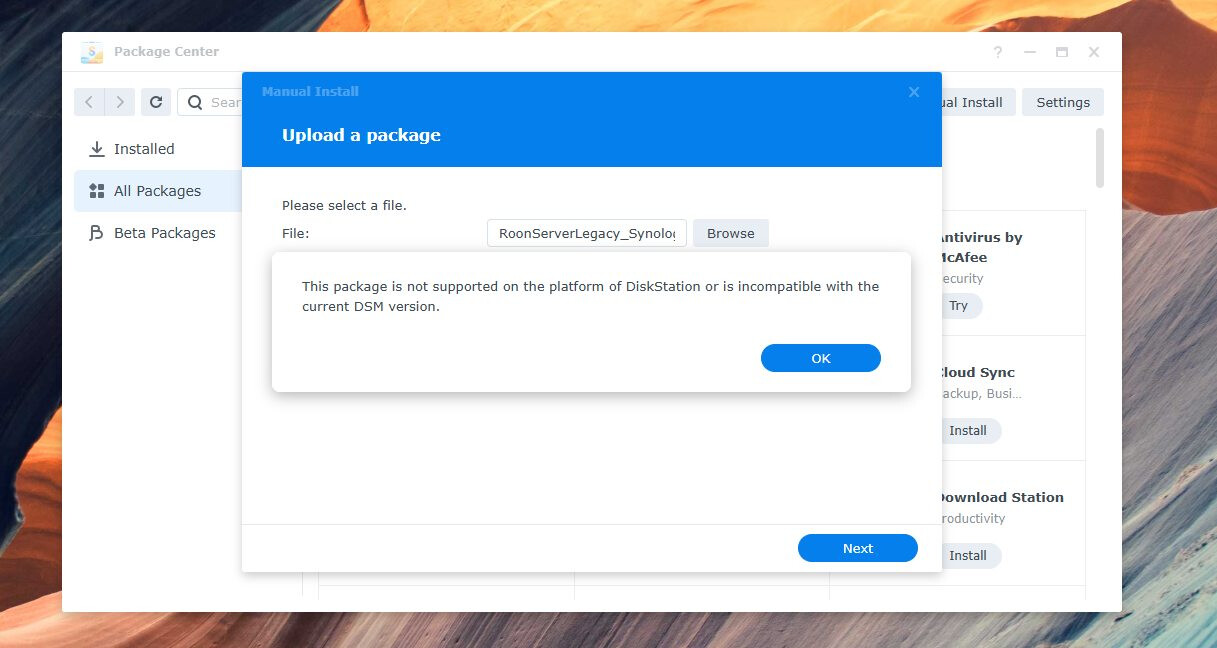Select the Installed sidebar entry
The image size is (1217, 648).
[145, 148]
